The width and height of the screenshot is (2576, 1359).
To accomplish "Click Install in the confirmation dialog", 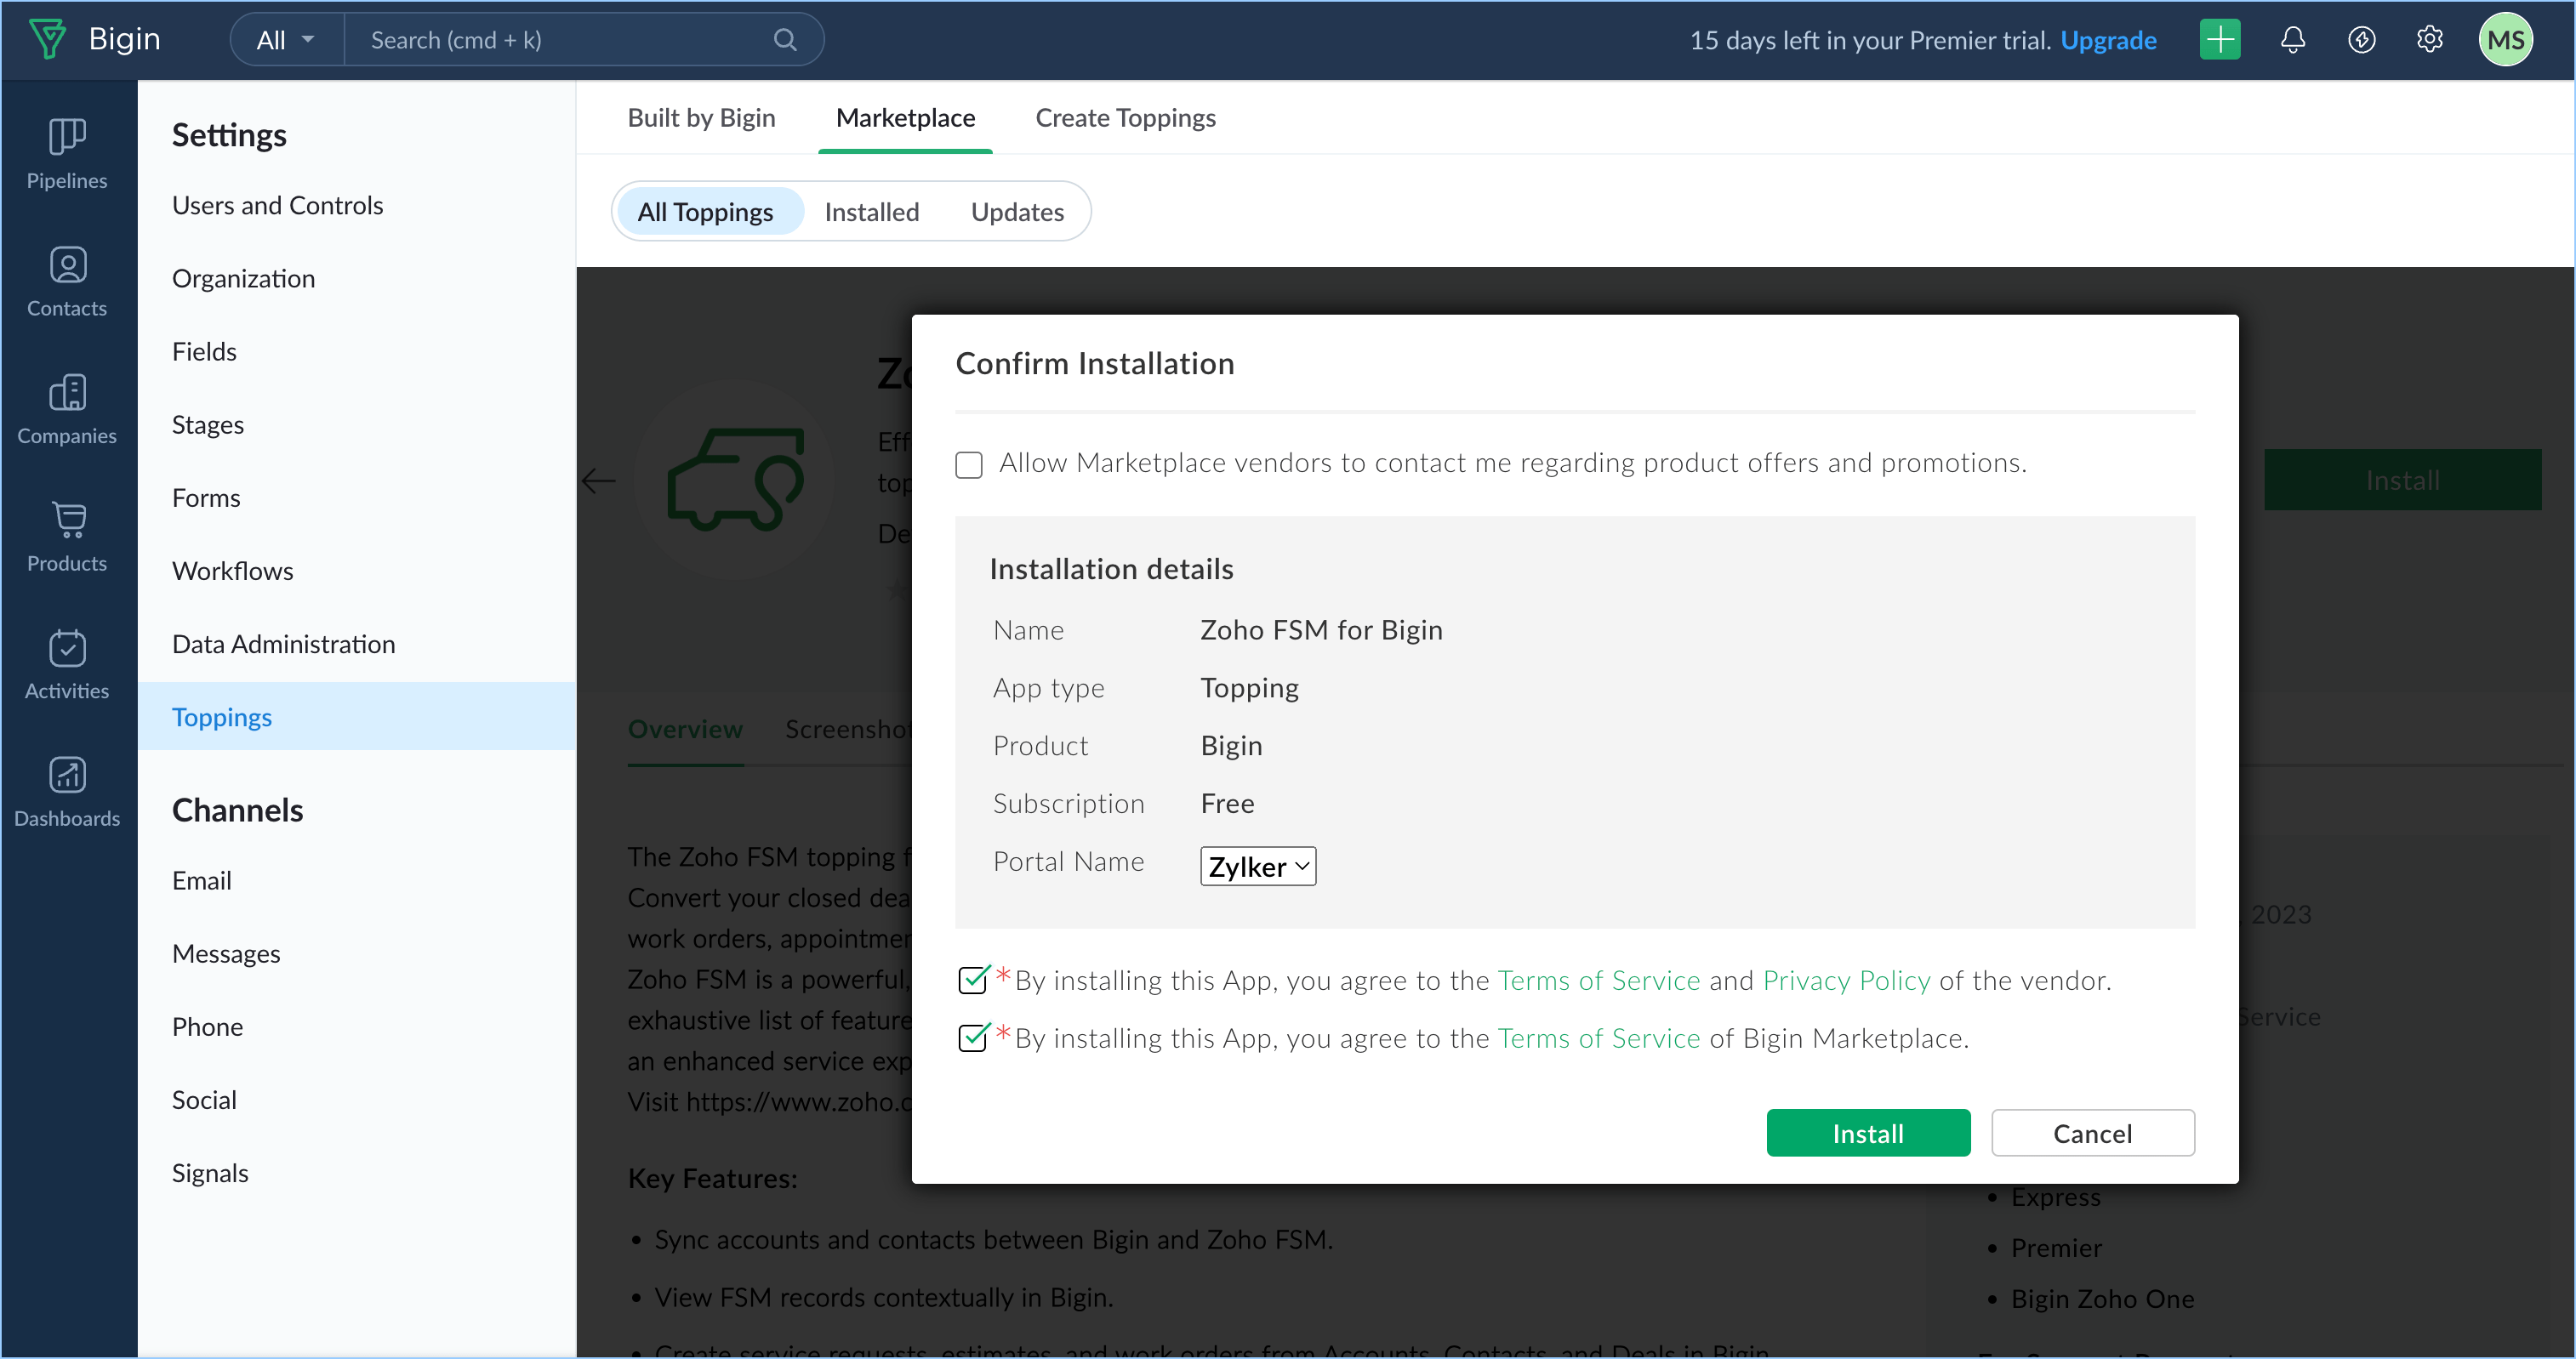I will pos(1868,1134).
